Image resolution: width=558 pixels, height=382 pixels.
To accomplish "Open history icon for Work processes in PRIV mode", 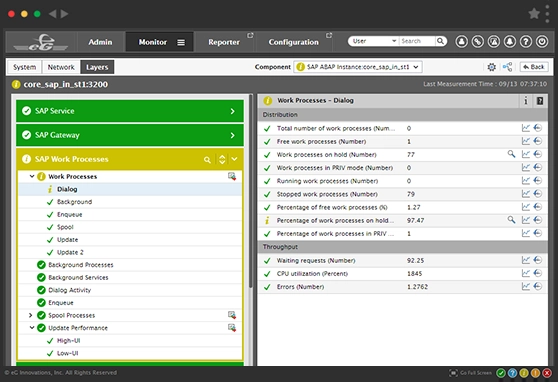I will click(538, 167).
